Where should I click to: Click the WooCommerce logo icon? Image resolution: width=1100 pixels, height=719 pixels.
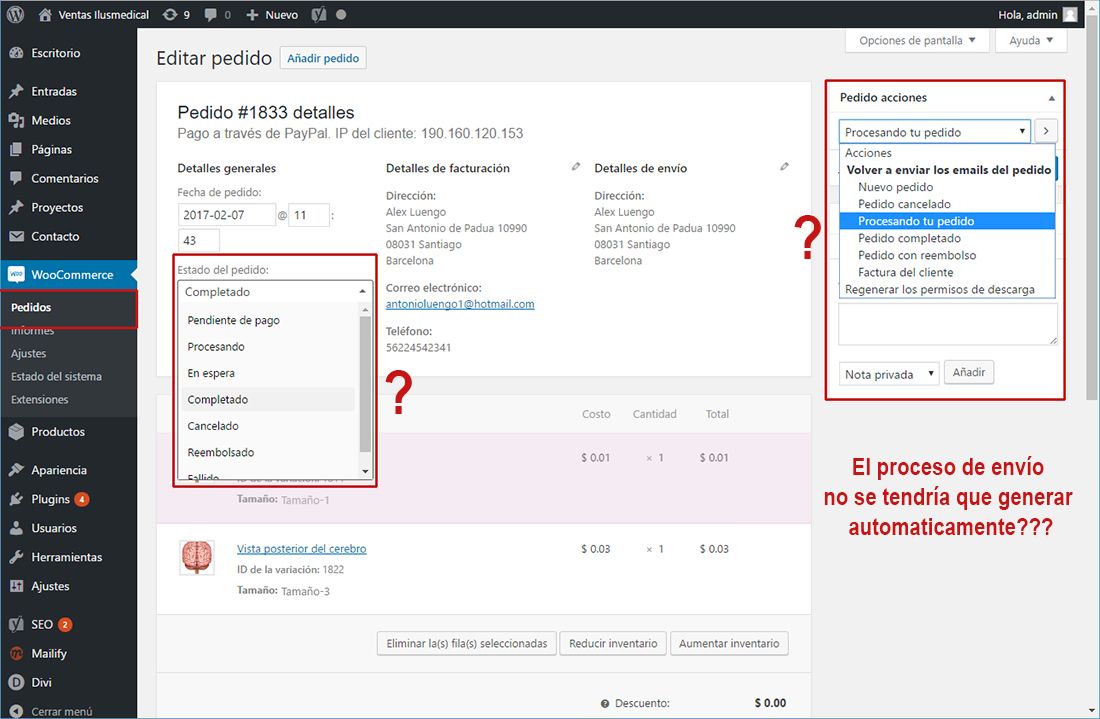16,274
